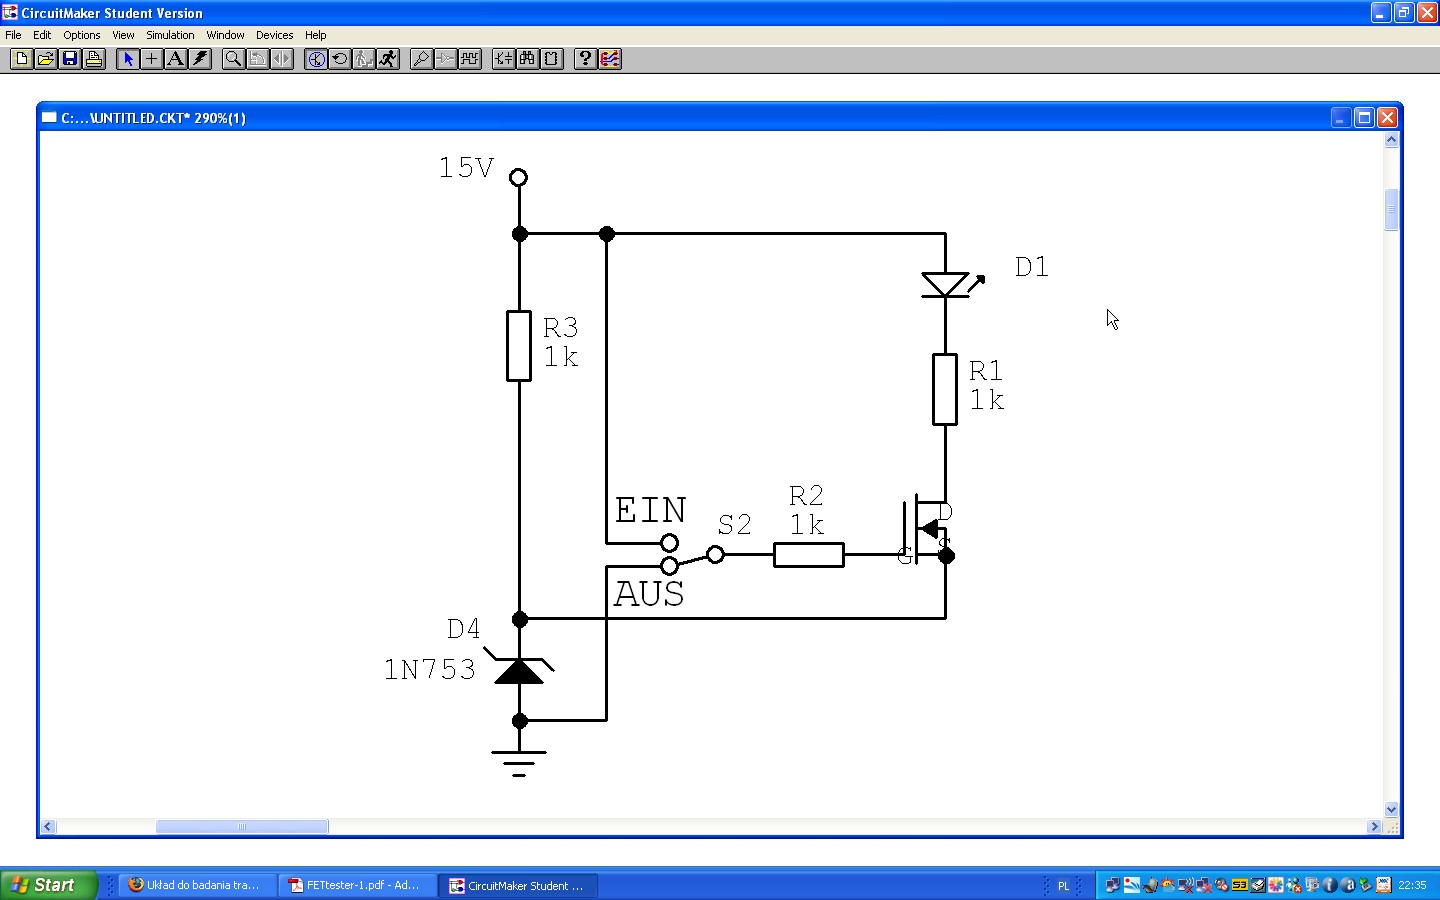Select the Delete tool (lightning bolt)
Image resolution: width=1440 pixels, height=900 pixels.
[199, 59]
